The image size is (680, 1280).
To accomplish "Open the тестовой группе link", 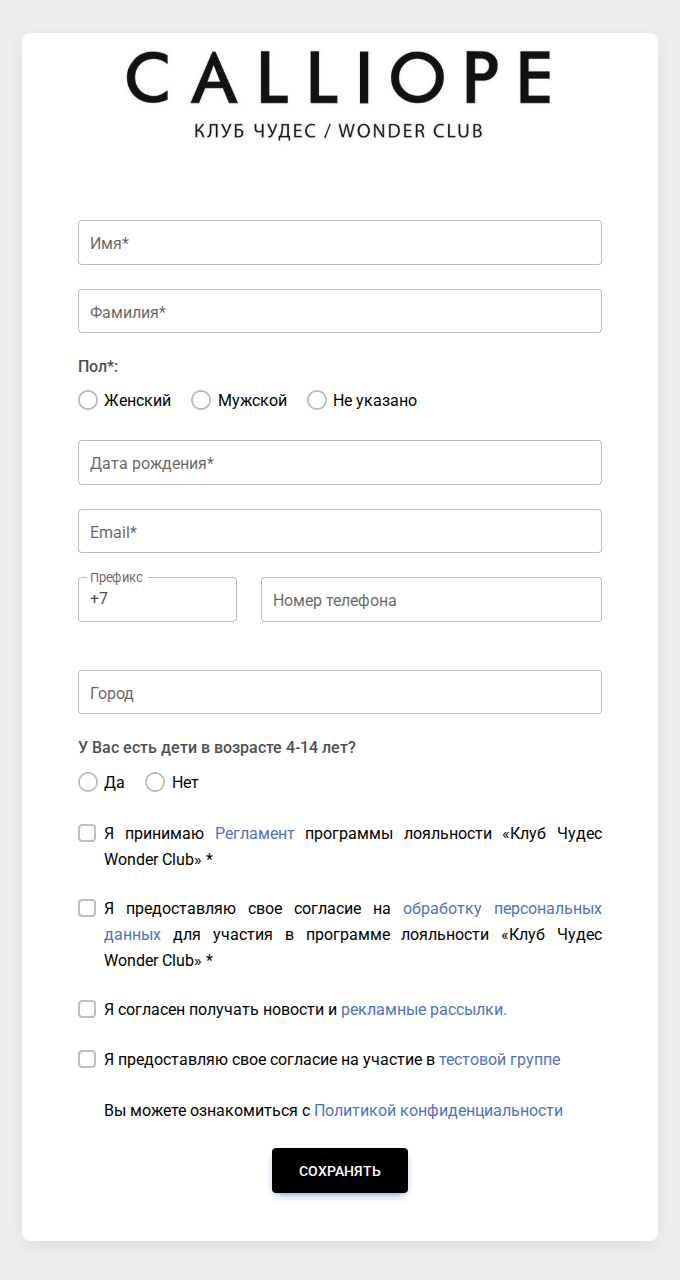I will pos(499,1058).
